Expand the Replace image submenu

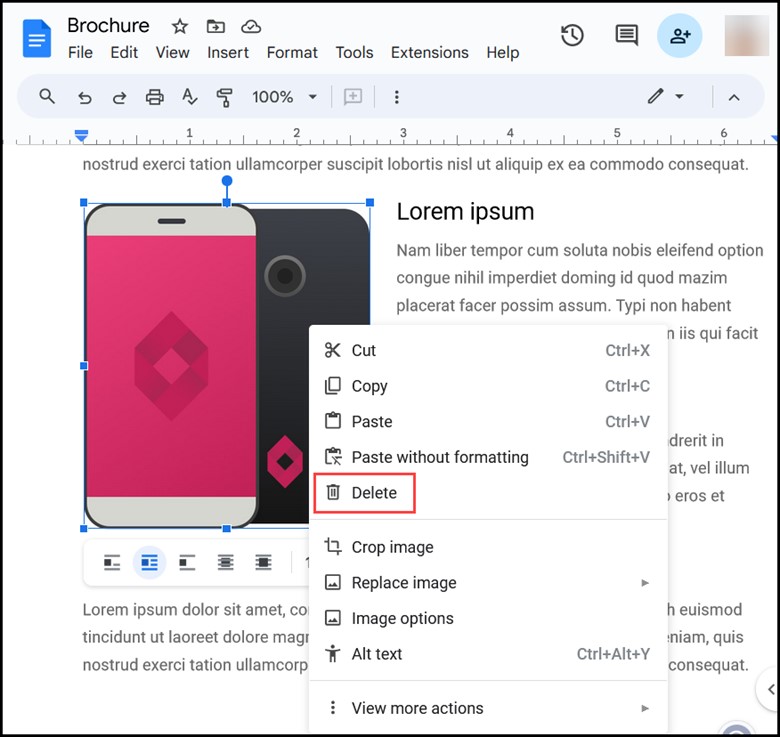(488, 583)
